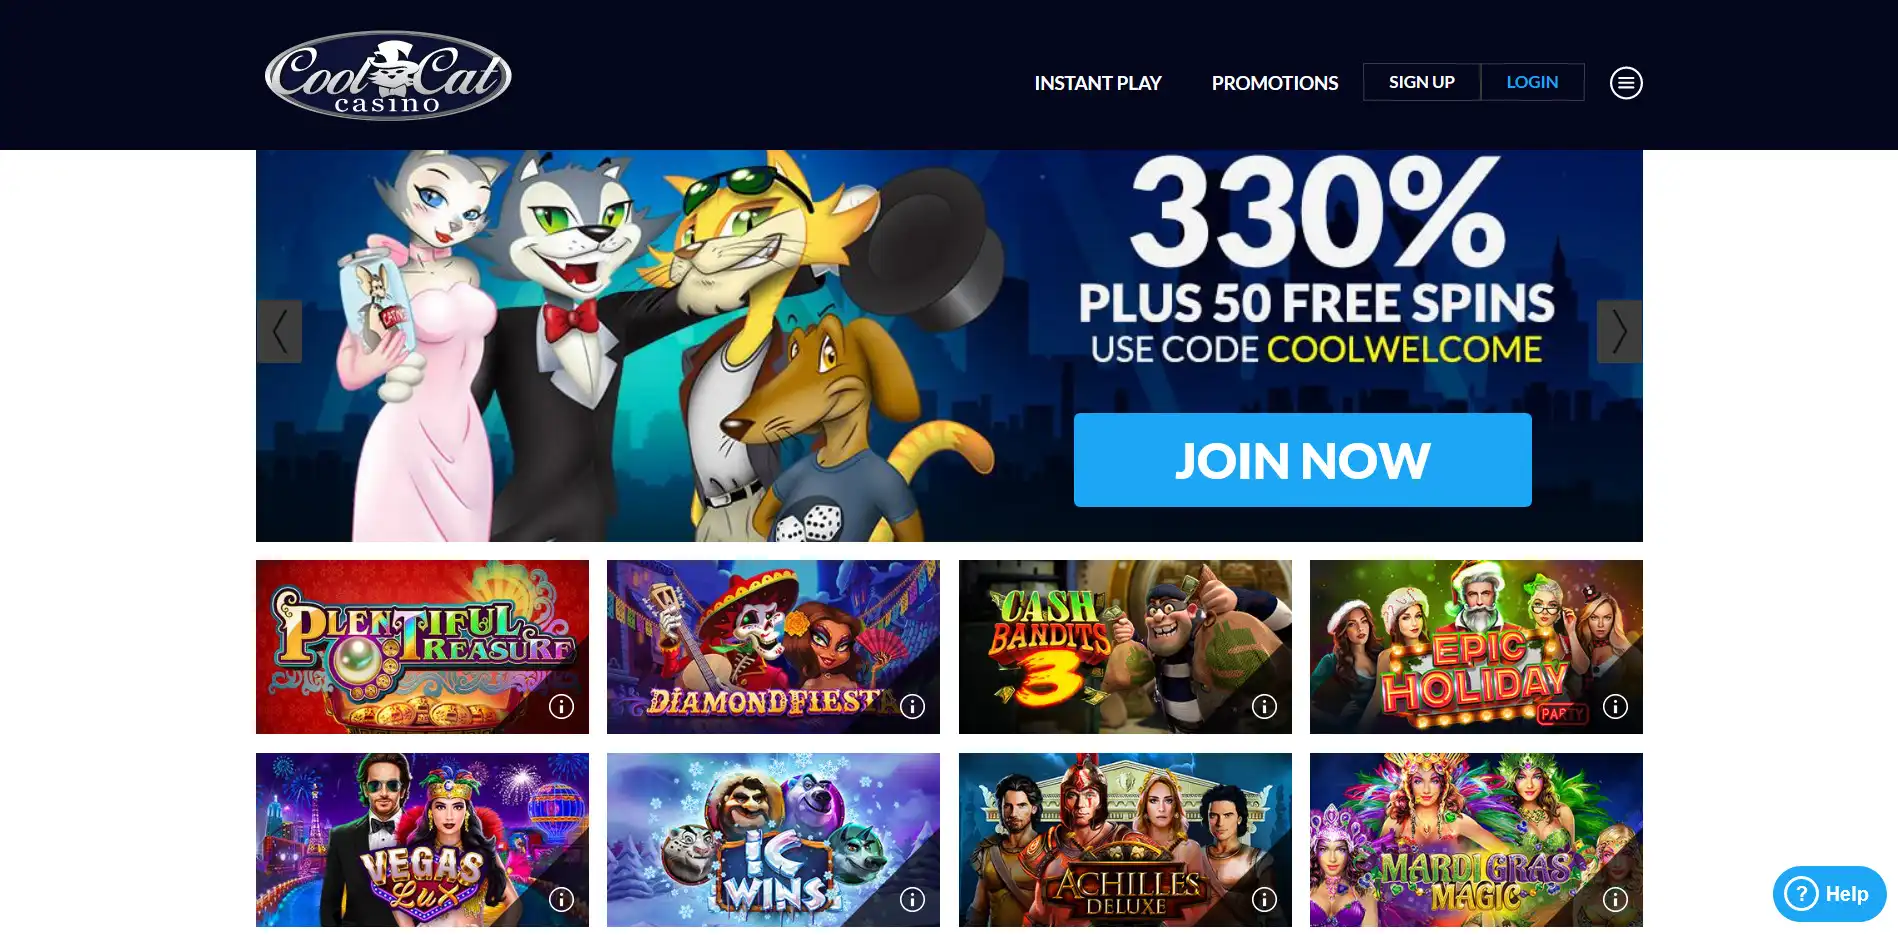Click the Join Now banner button

point(1302,460)
